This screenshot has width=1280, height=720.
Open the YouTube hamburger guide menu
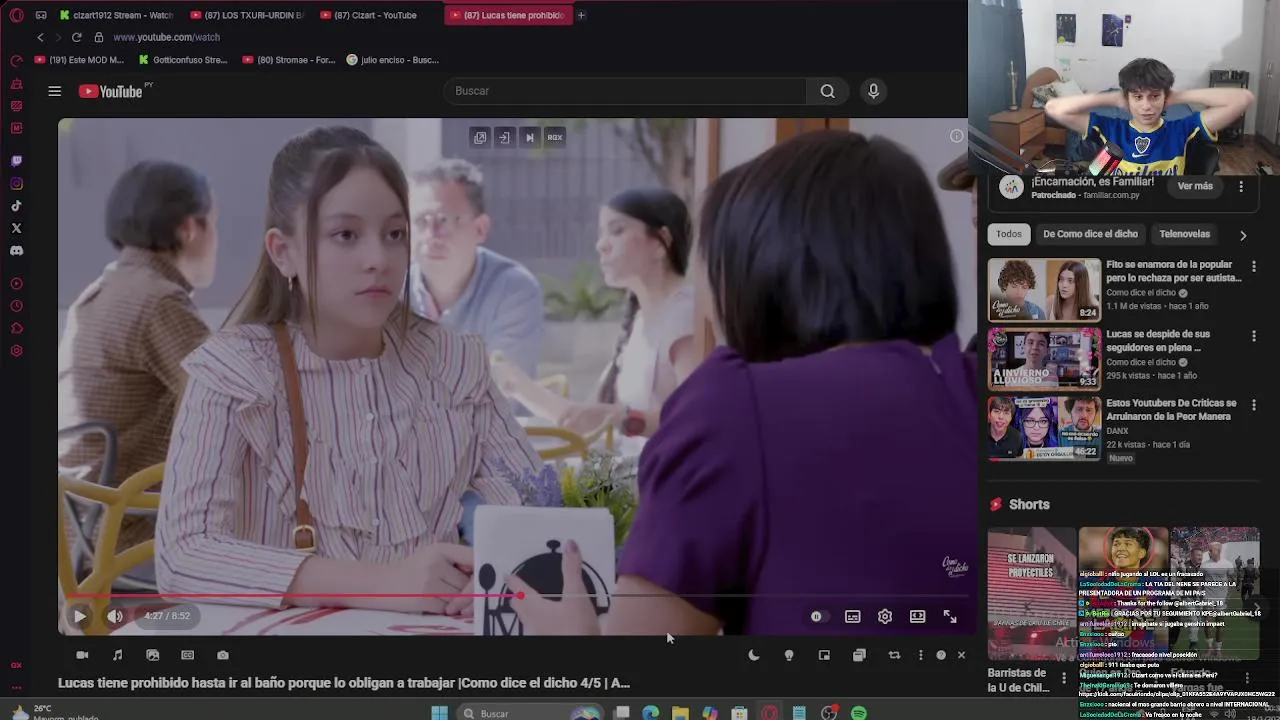tap(55, 91)
